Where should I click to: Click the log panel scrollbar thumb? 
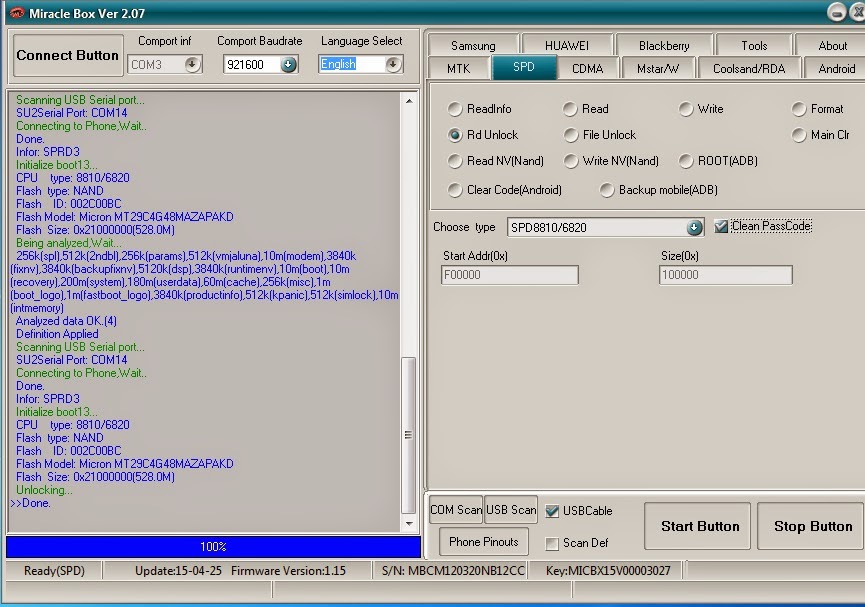408,435
